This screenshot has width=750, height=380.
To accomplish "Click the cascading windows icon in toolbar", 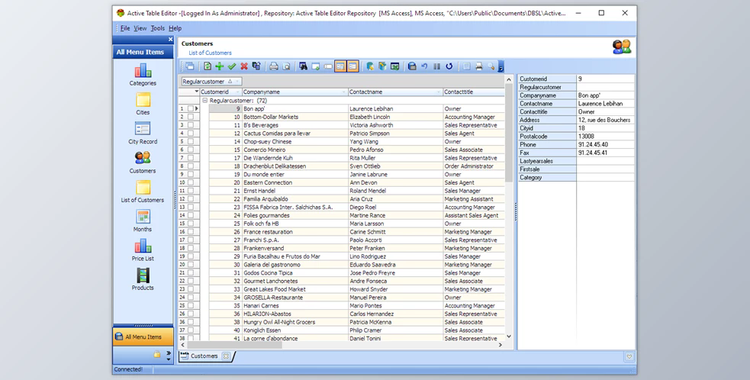I will (190, 67).
